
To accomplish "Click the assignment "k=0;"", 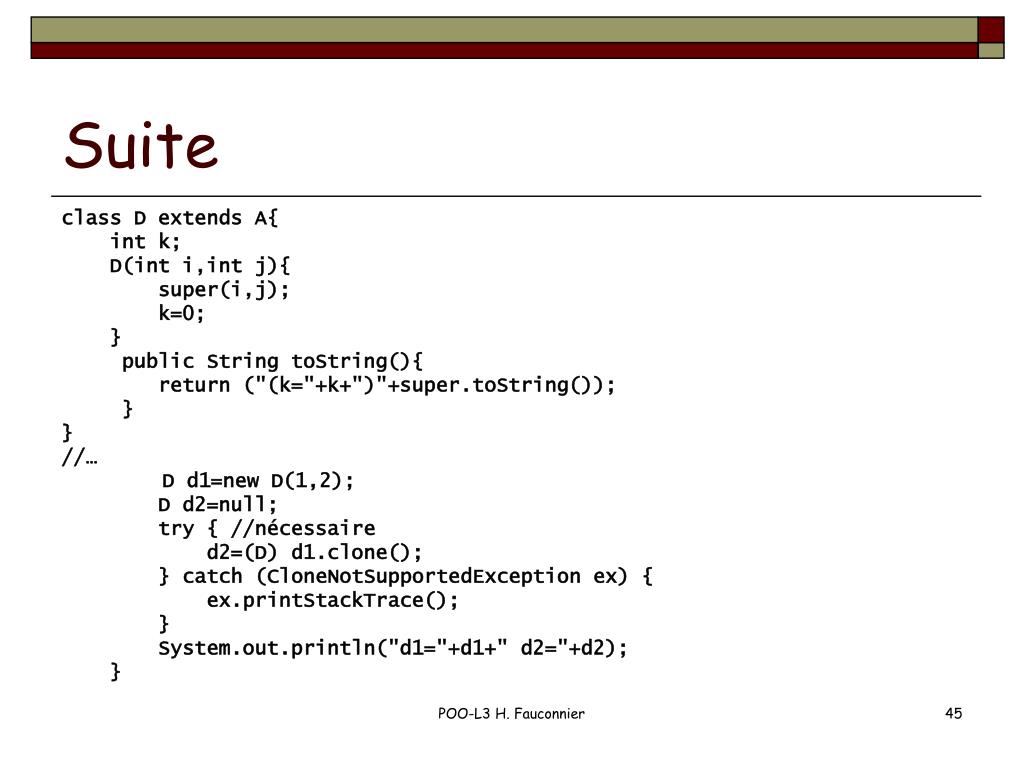I will pyautogui.click(x=181, y=313).
